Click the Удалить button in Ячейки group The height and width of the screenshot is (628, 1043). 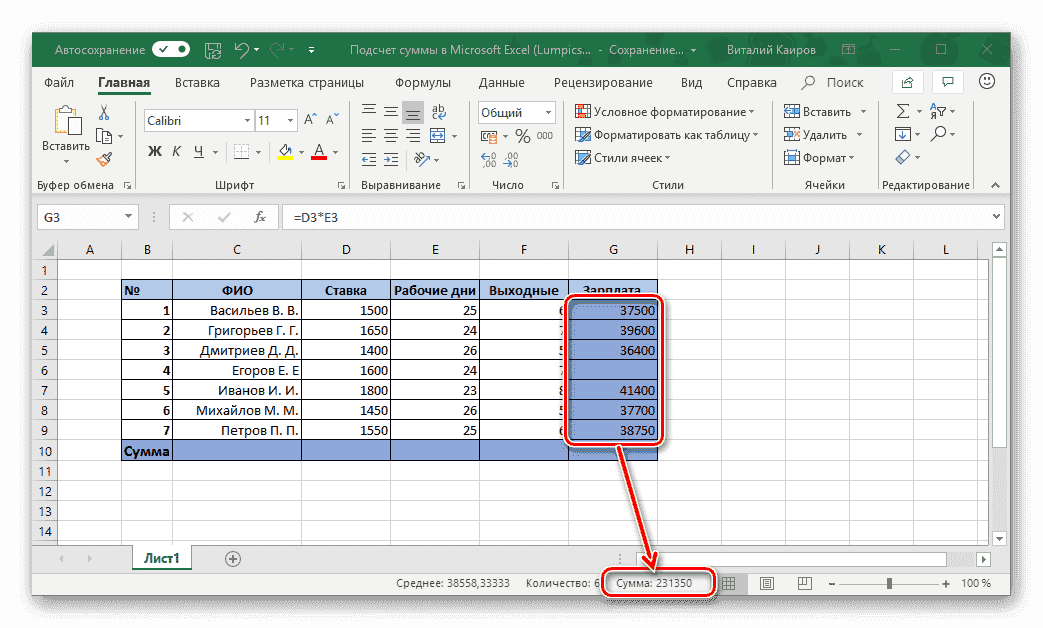point(824,134)
